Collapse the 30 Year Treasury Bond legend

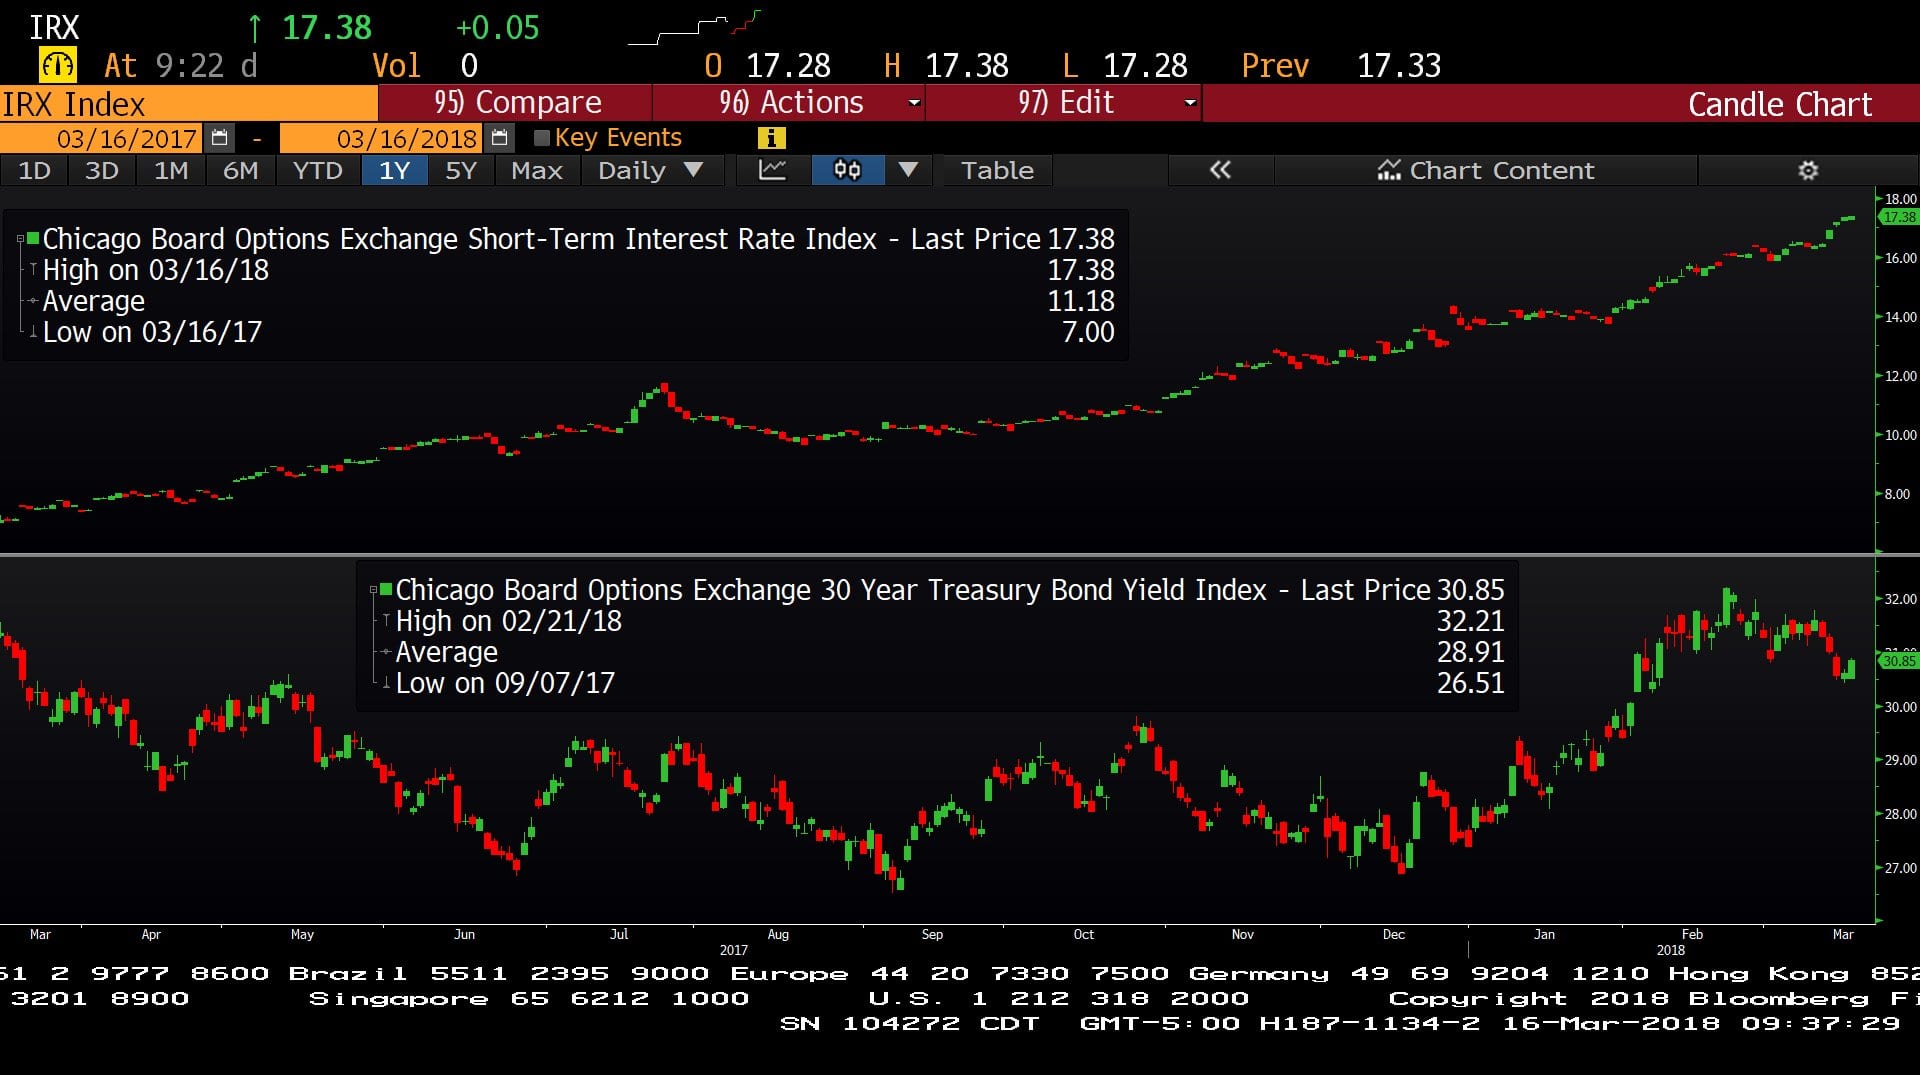[x=373, y=590]
